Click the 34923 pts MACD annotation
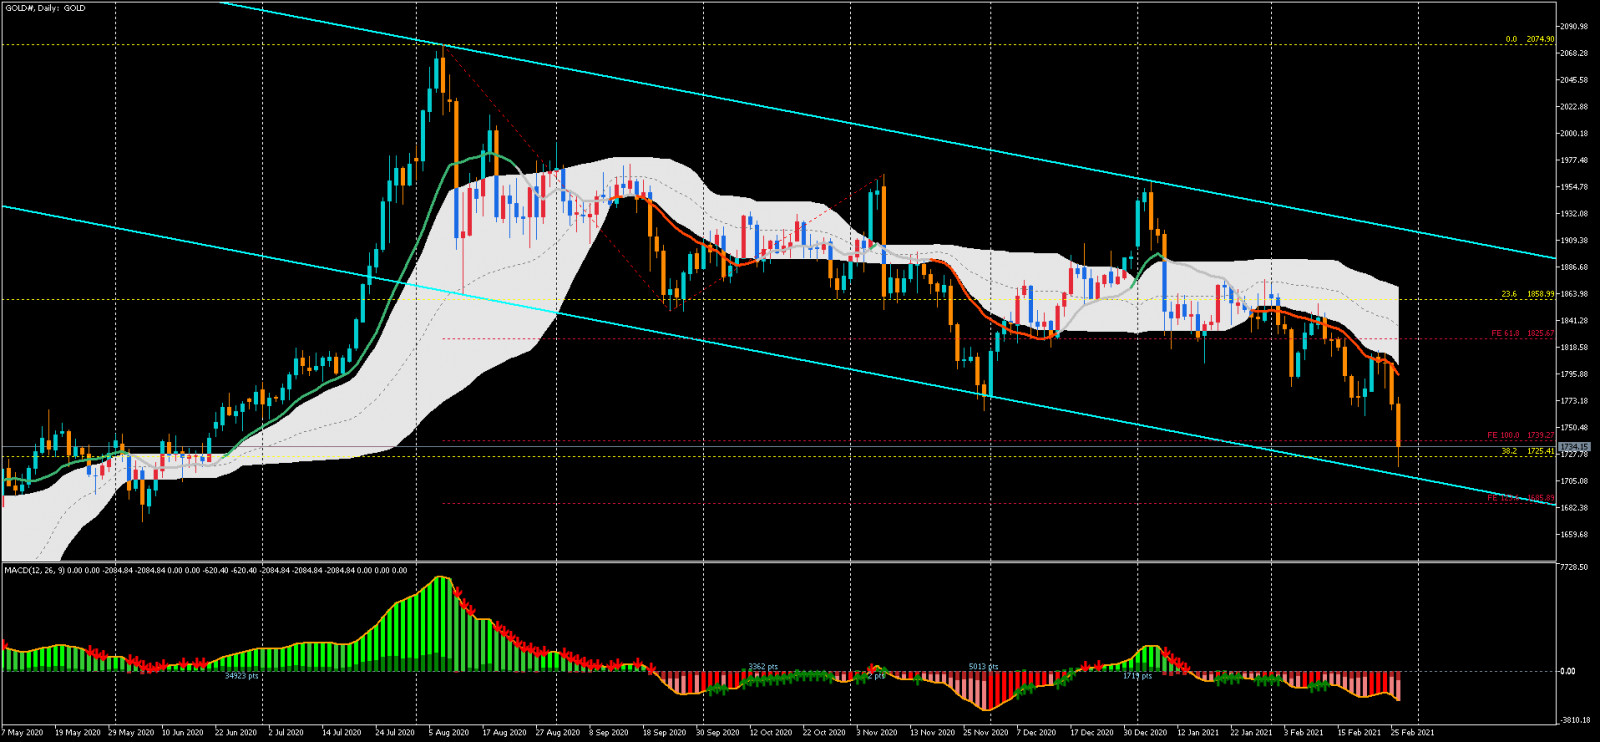The image size is (1600, 742). pos(241,676)
